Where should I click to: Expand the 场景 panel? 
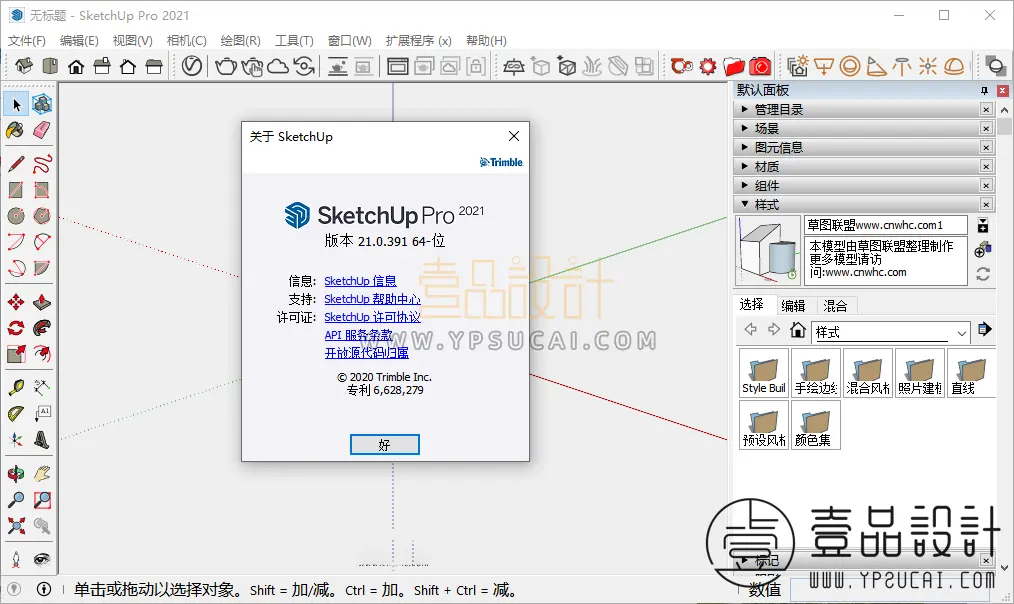pos(857,128)
